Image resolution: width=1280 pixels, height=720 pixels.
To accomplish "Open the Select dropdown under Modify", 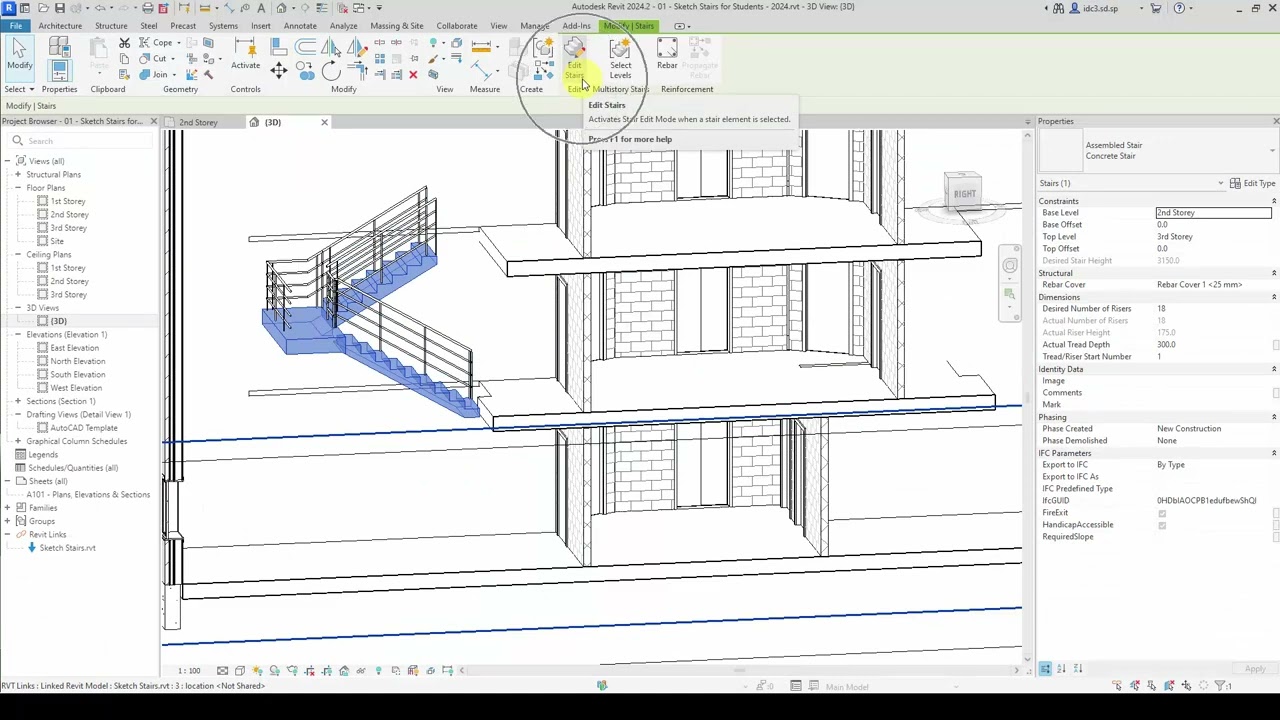I will pyautogui.click(x=19, y=89).
